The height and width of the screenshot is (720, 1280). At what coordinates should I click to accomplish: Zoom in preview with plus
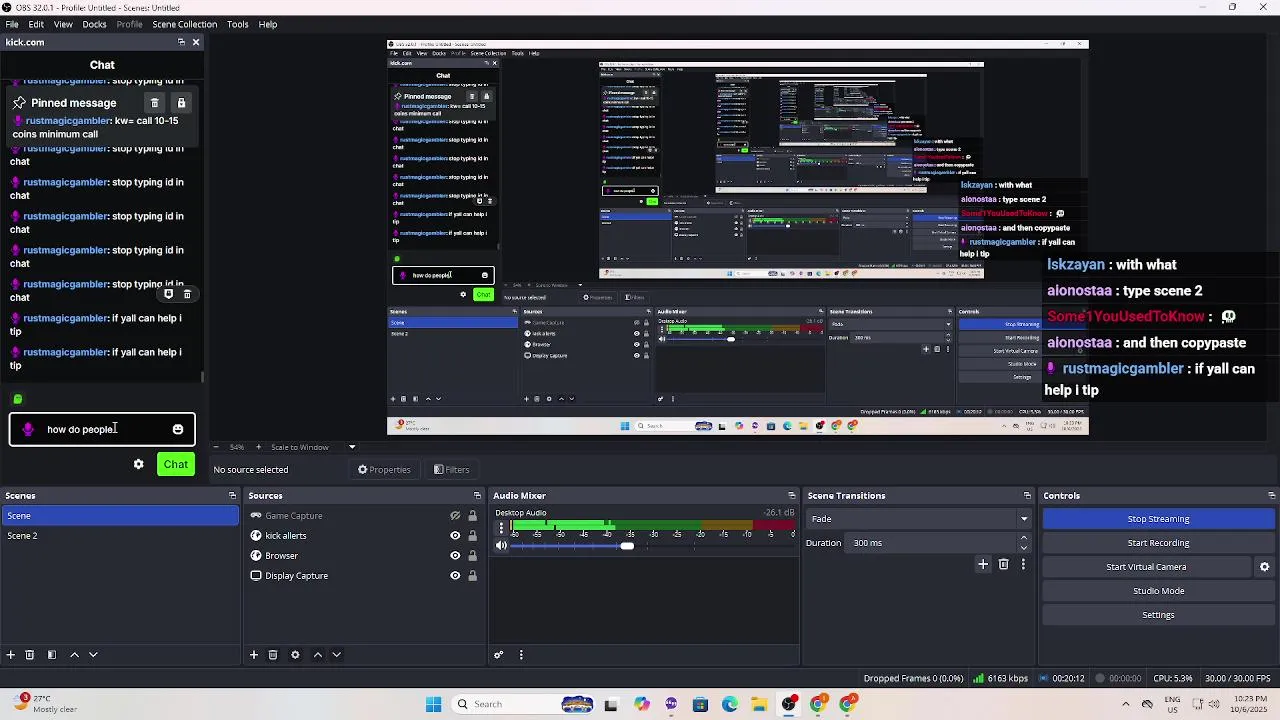pyautogui.click(x=258, y=447)
